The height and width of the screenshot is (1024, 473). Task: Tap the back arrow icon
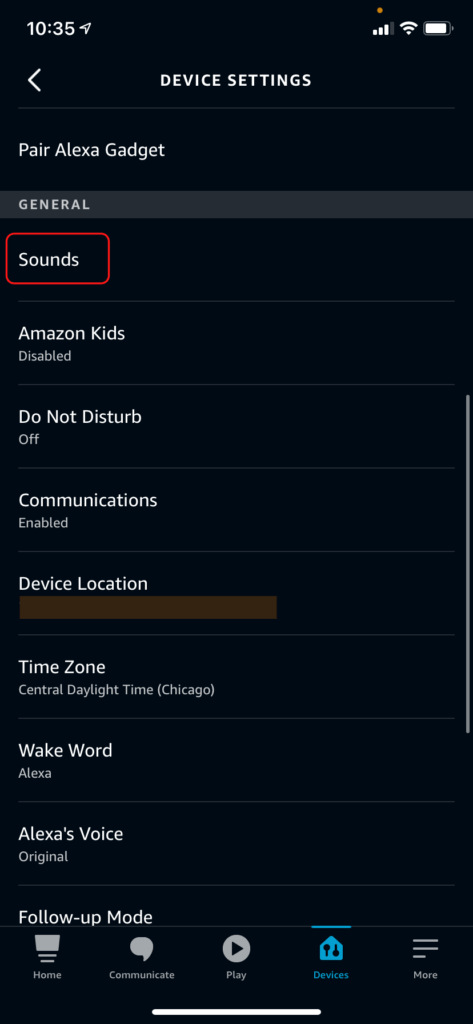(35, 80)
